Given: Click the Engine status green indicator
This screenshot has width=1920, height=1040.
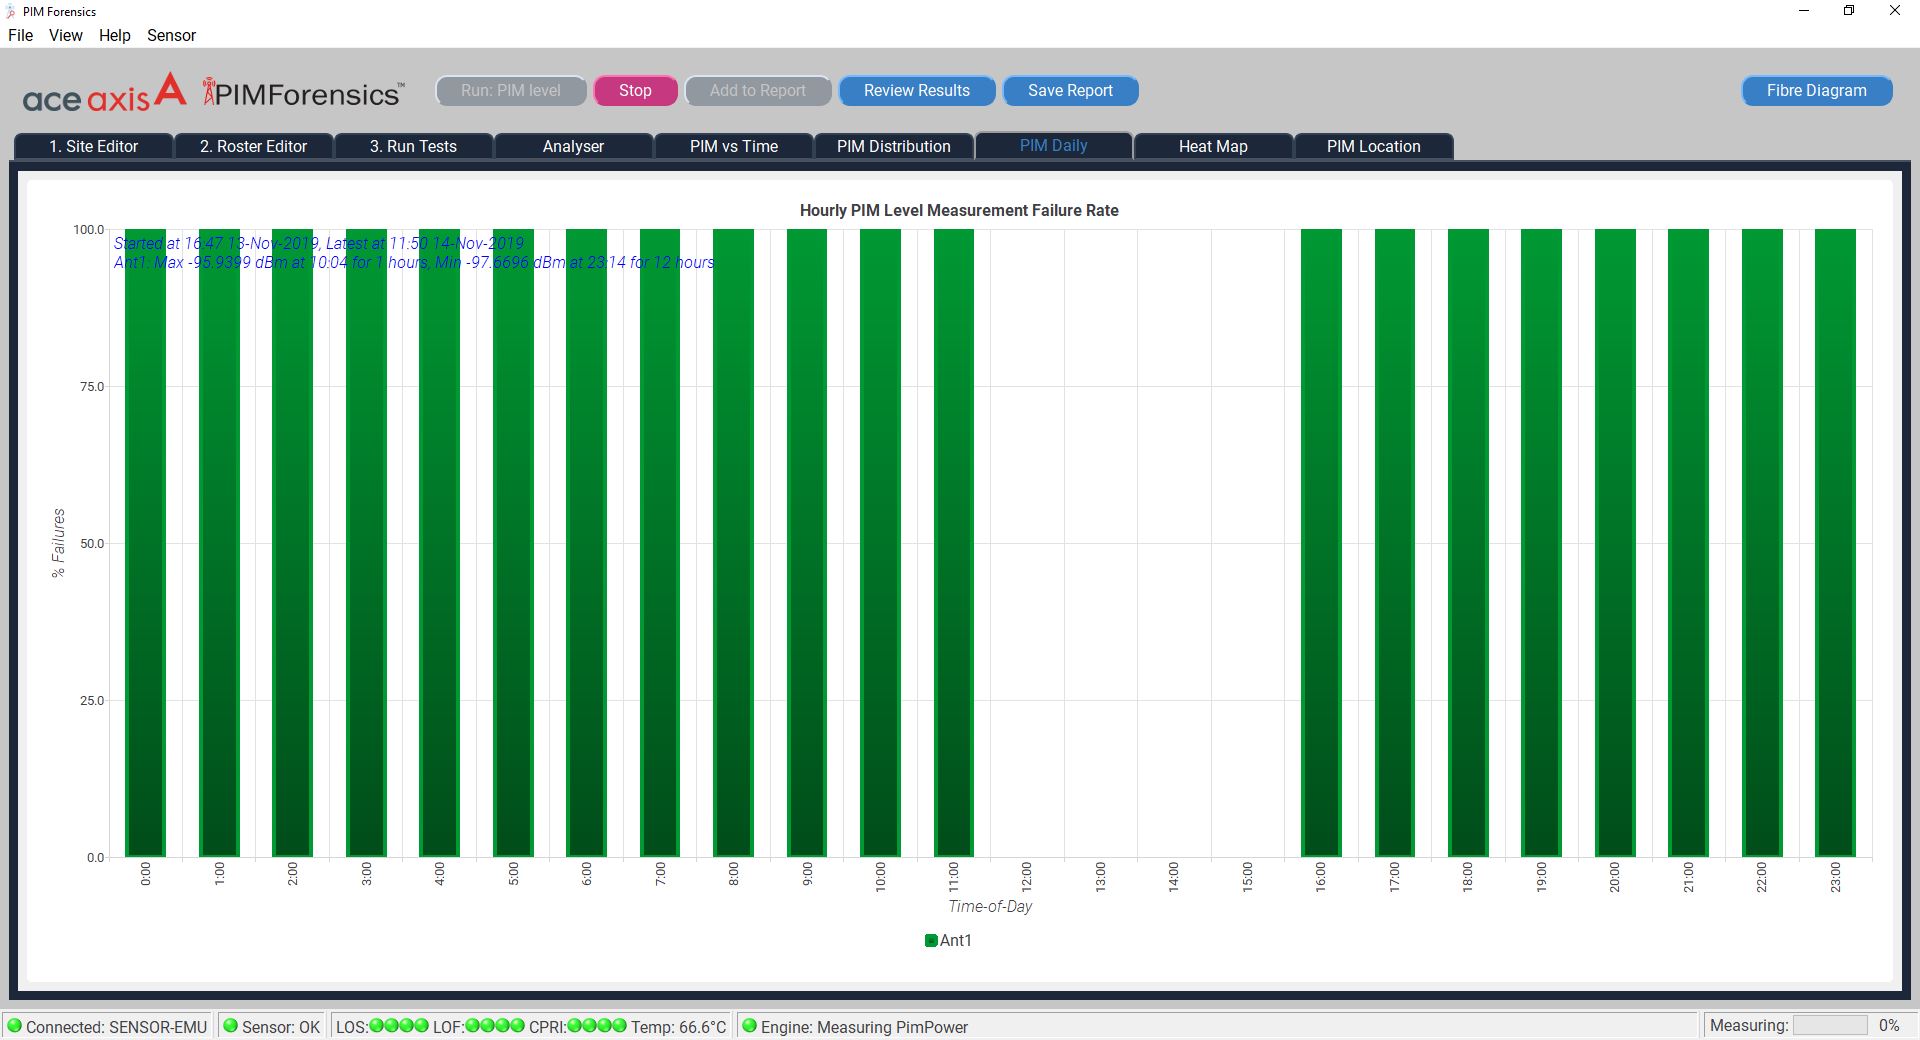Looking at the screenshot, I should (x=749, y=1026).
